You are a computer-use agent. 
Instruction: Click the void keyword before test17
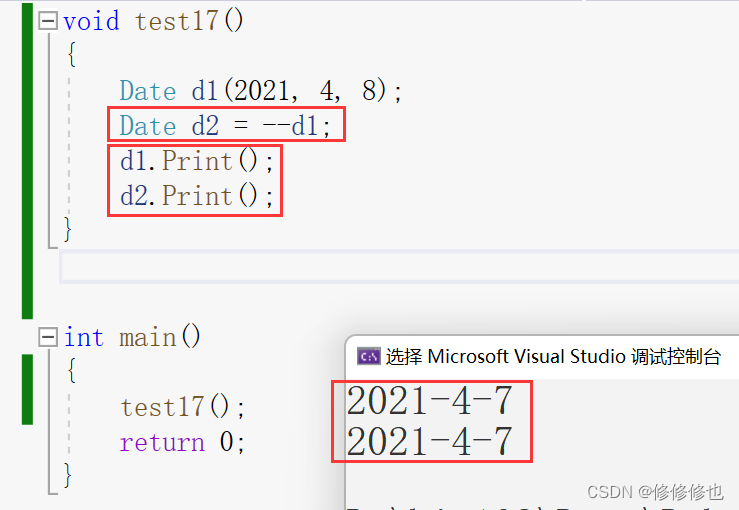tap(91, 21)
